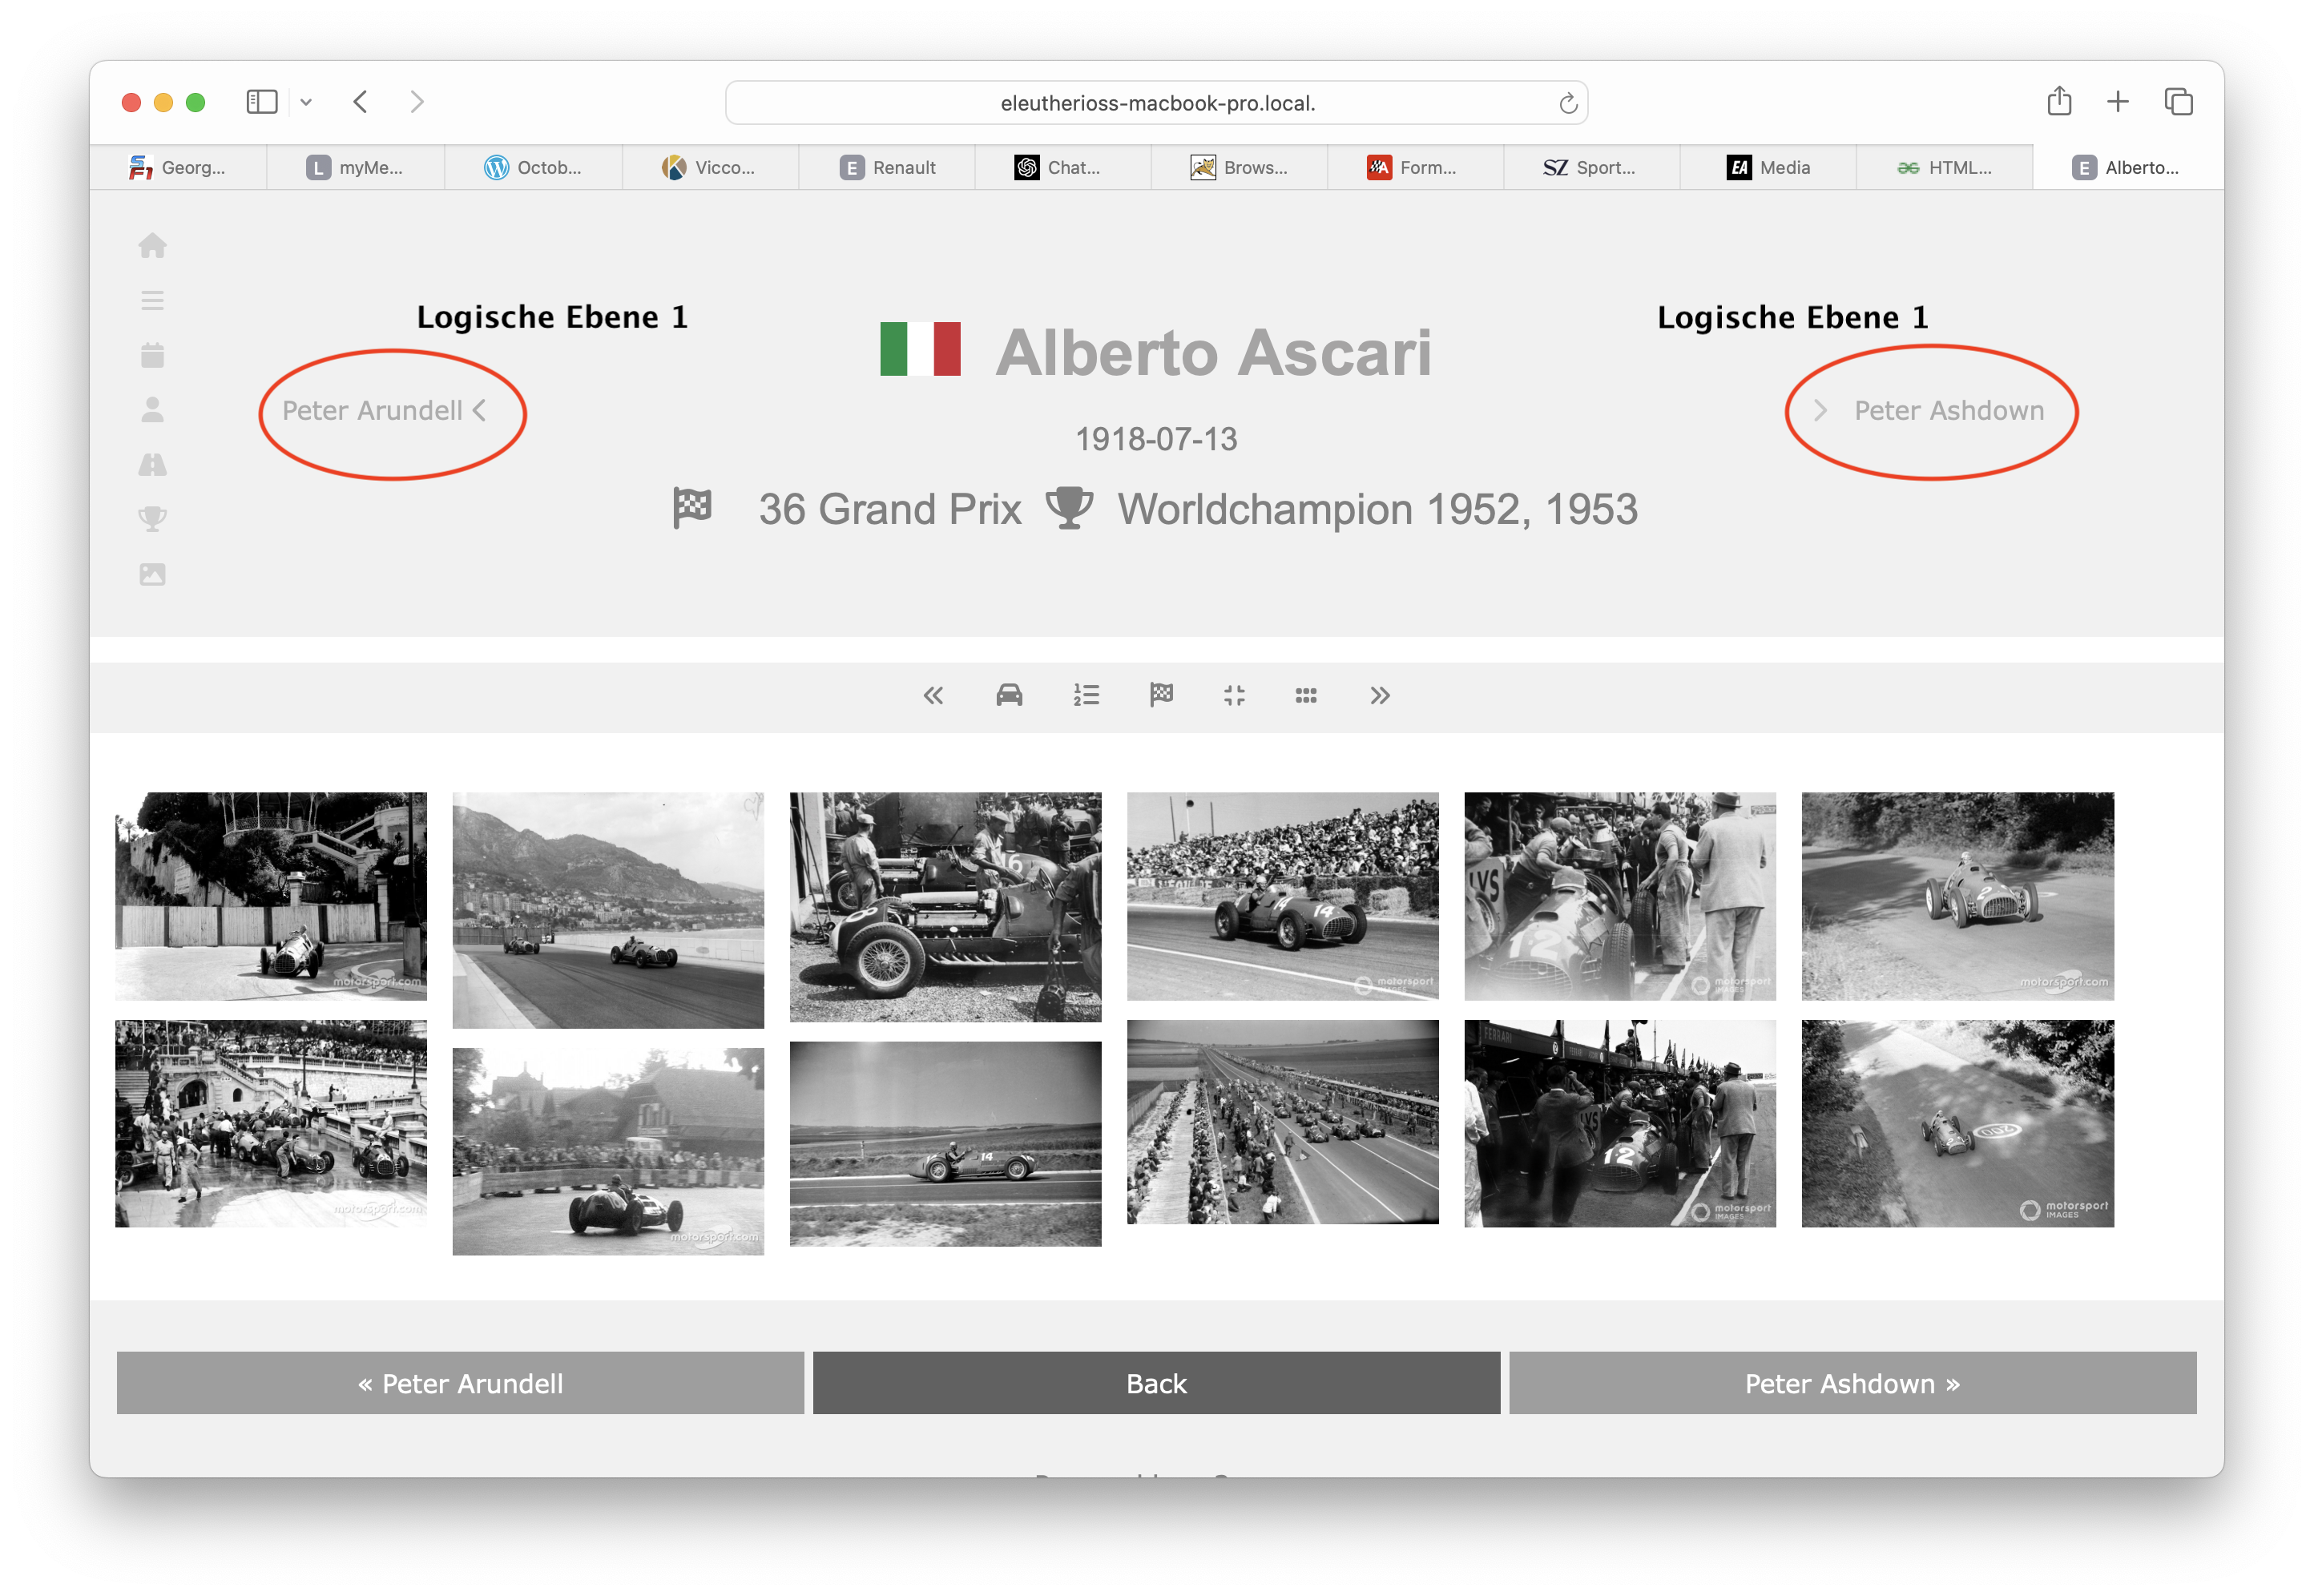Open the calendar icon in sidebar
2314x1596 pixels.
pyautogui.click(x=152, y=355)
